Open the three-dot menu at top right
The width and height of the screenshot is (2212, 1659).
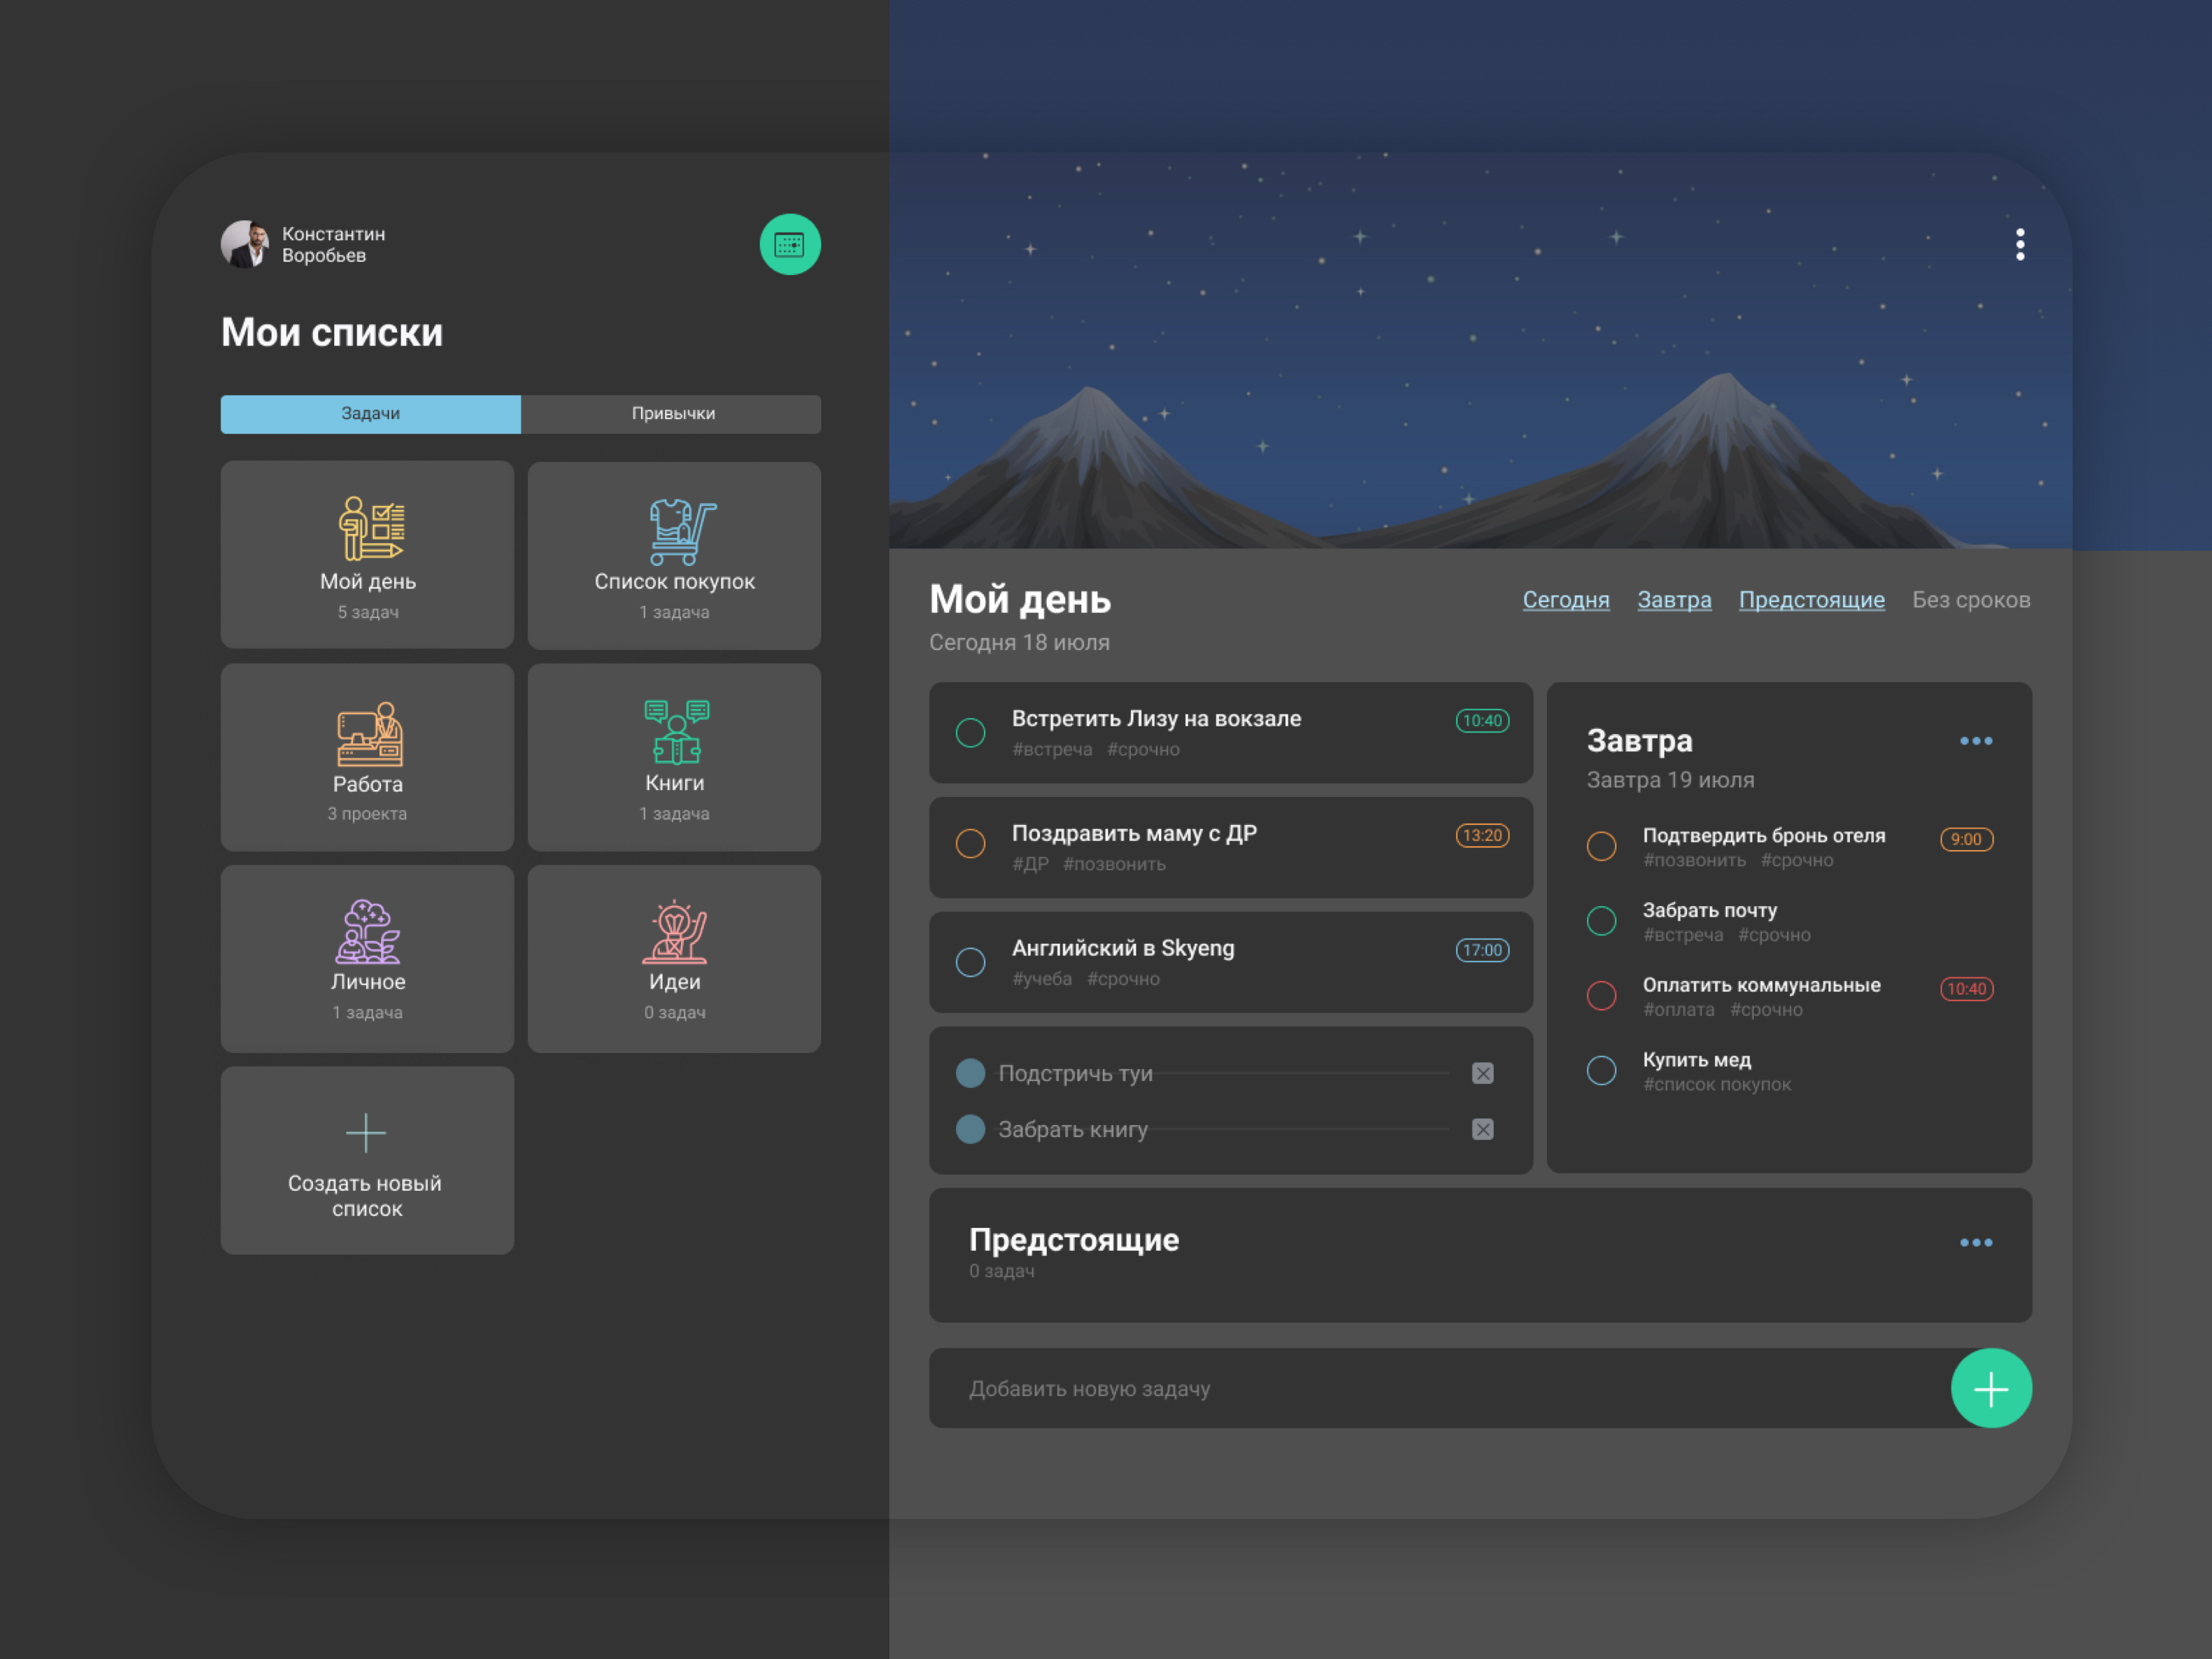tap(2020, 243)
